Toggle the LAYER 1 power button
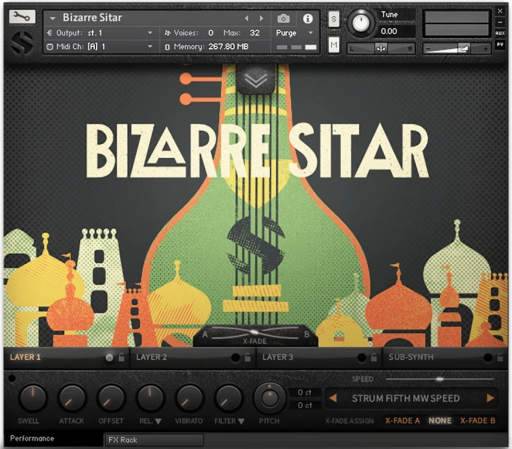The width and height of the screenshot is (512, 449). click(x=109, y=357)
